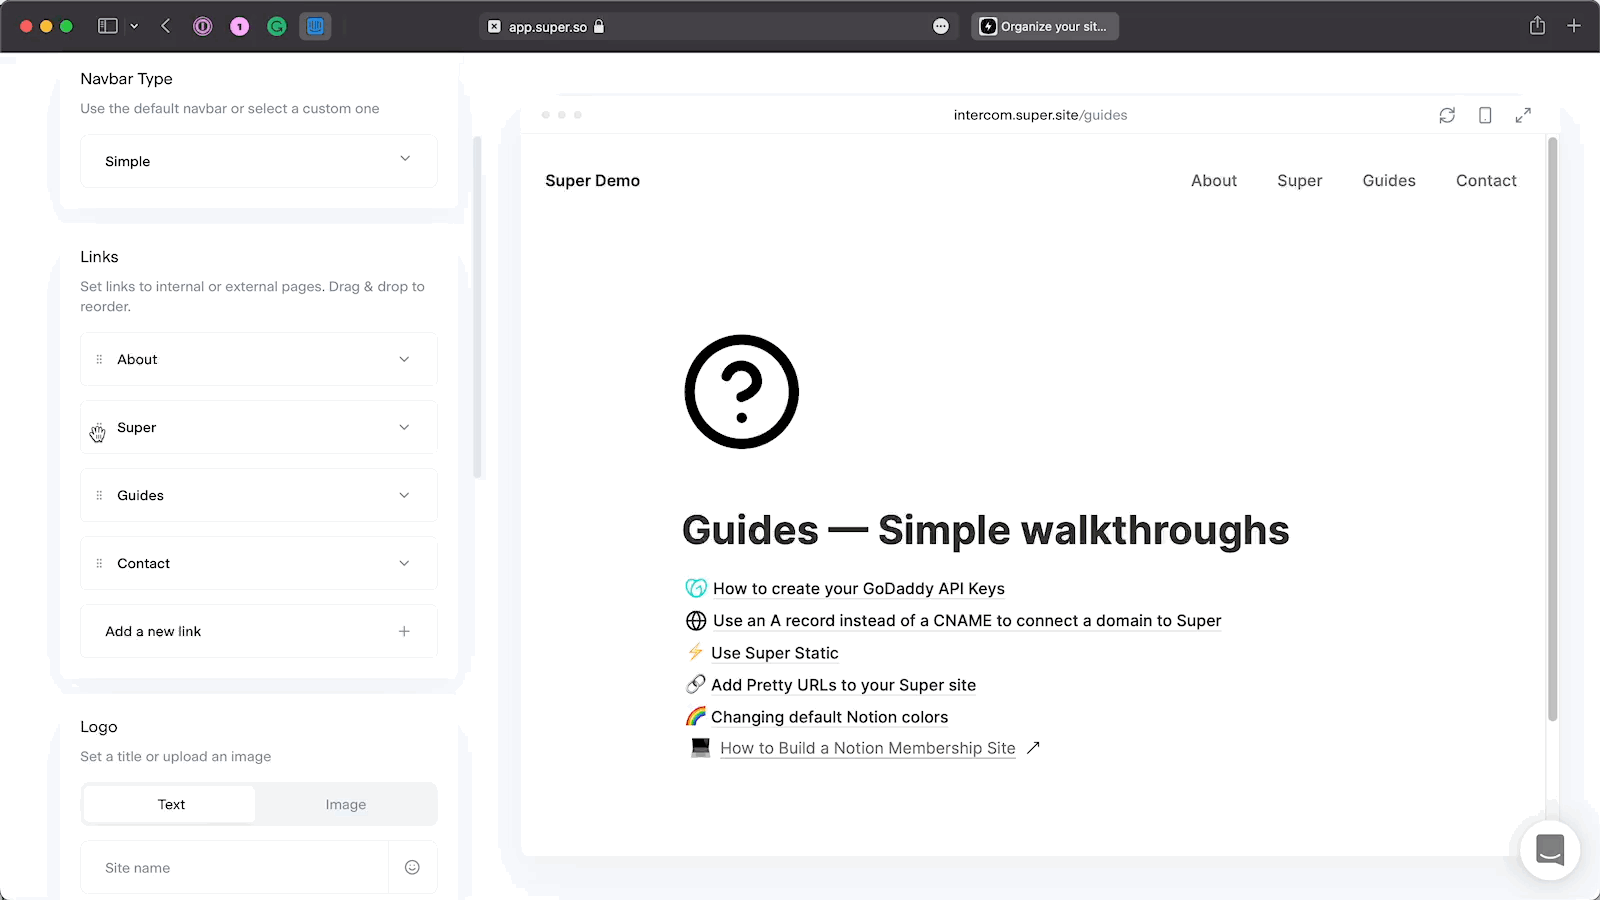Open the Intercom chat launcher
The height and width of the screenshot is (900, 1600).
click(x=1550, y=850)
